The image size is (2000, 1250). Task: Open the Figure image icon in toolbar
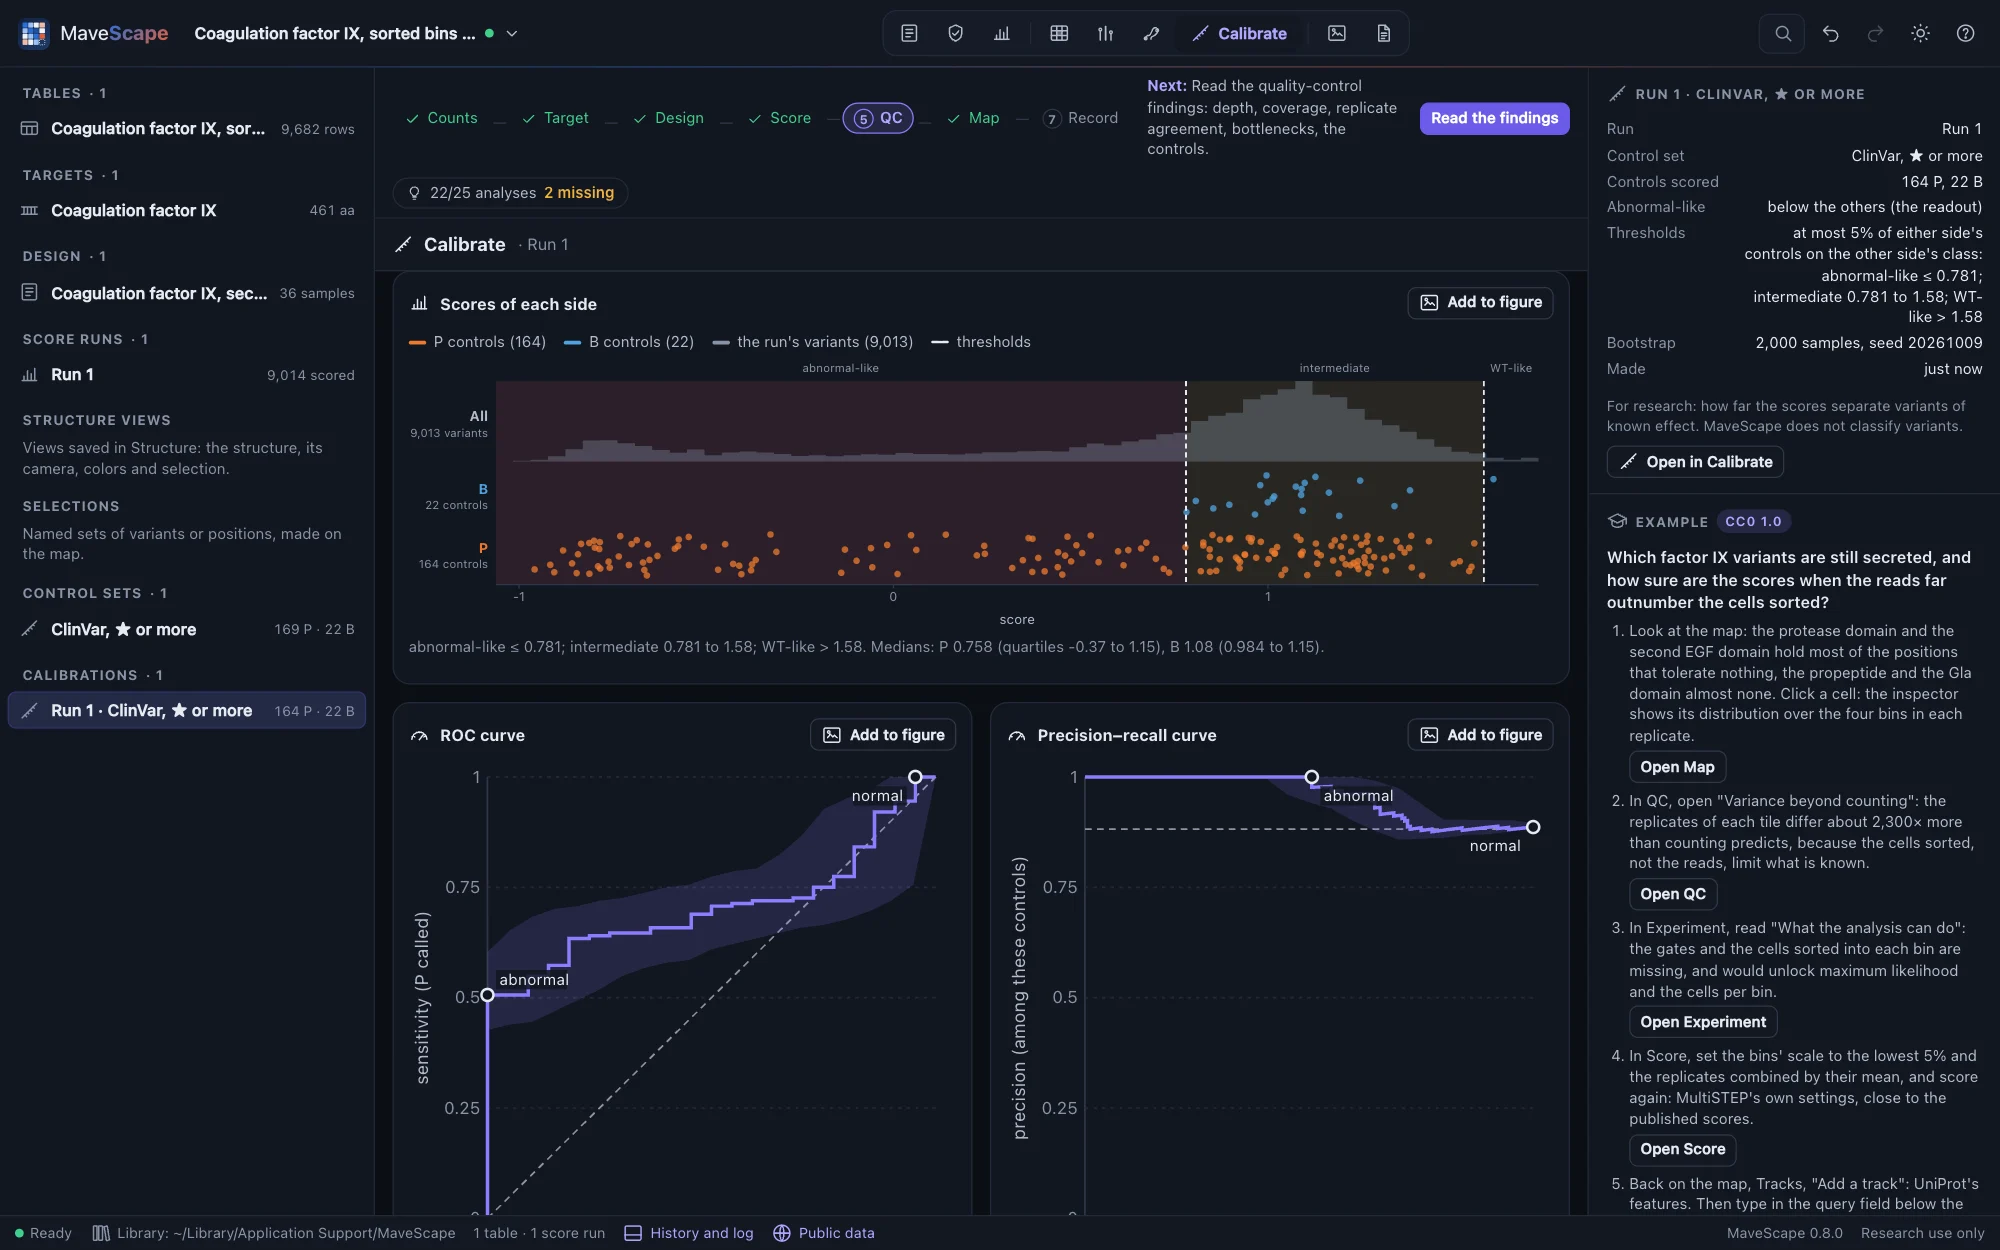point(1337,33)
